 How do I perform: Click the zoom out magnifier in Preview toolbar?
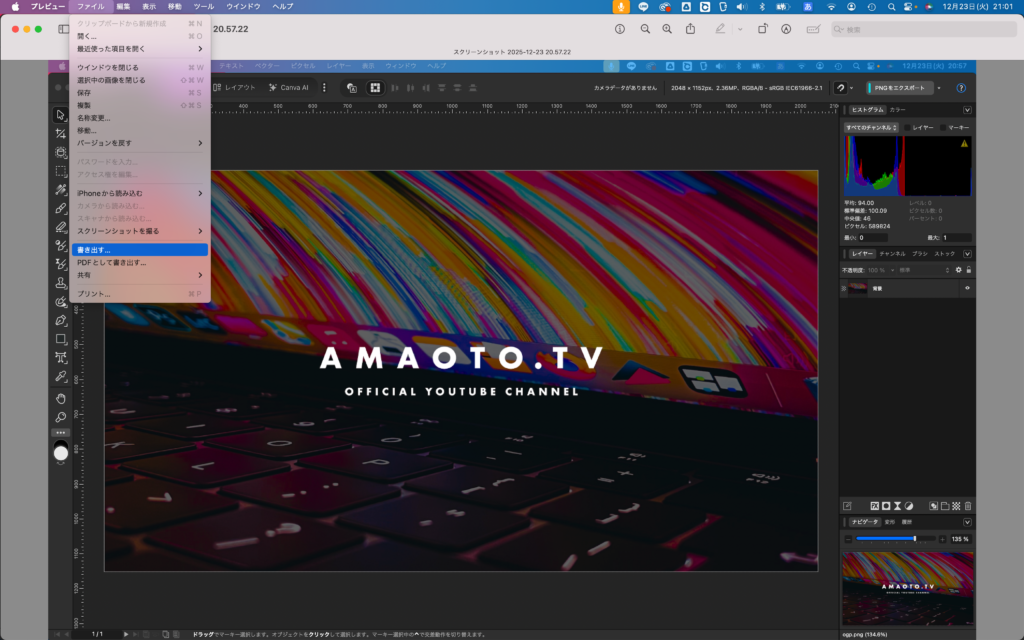click(645, 30)
